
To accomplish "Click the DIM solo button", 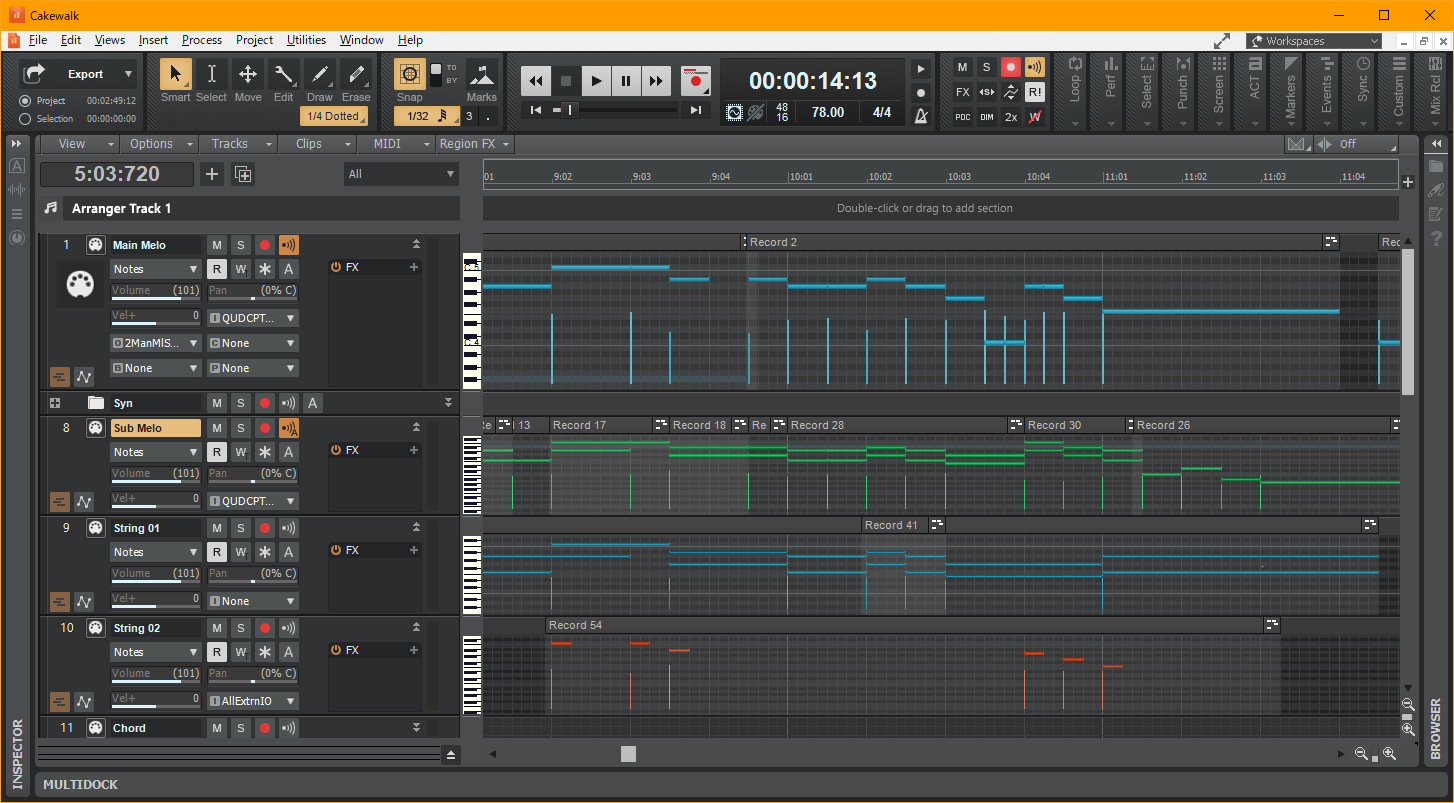I will pyautogui.click(x=986, y=117).
